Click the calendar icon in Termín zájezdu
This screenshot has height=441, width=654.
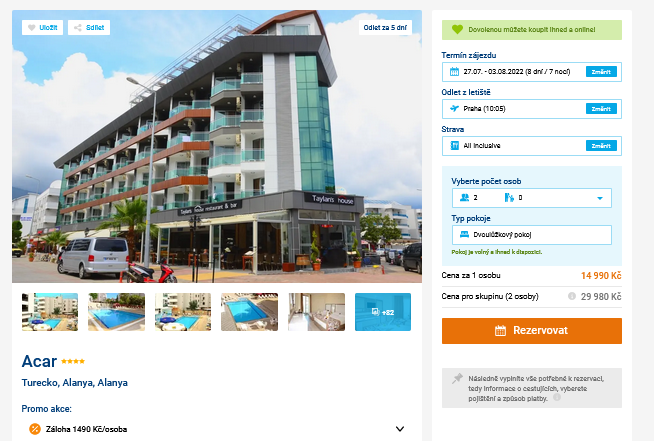point(454,72)
